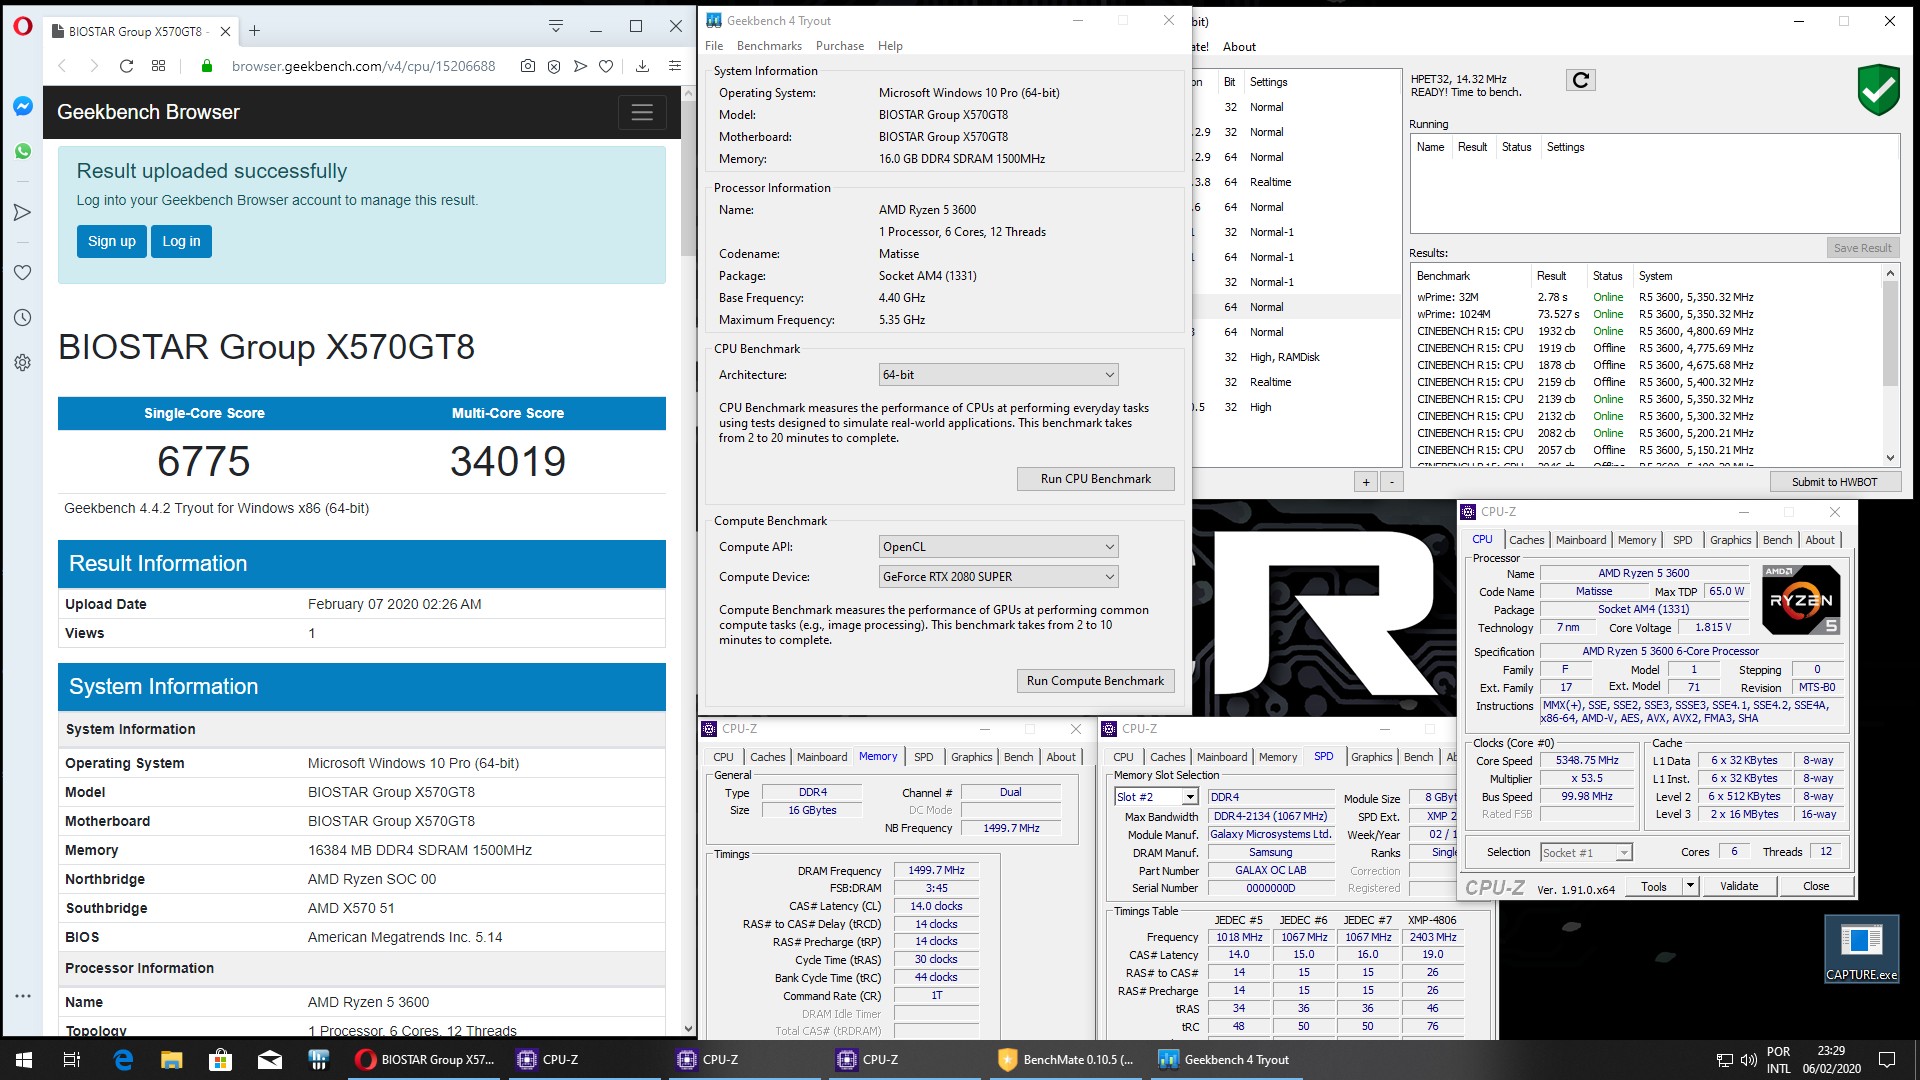The image size is (1920, 1080).
Task: Add page to bookmarks heart in address bar
Action: click(605, 66)
